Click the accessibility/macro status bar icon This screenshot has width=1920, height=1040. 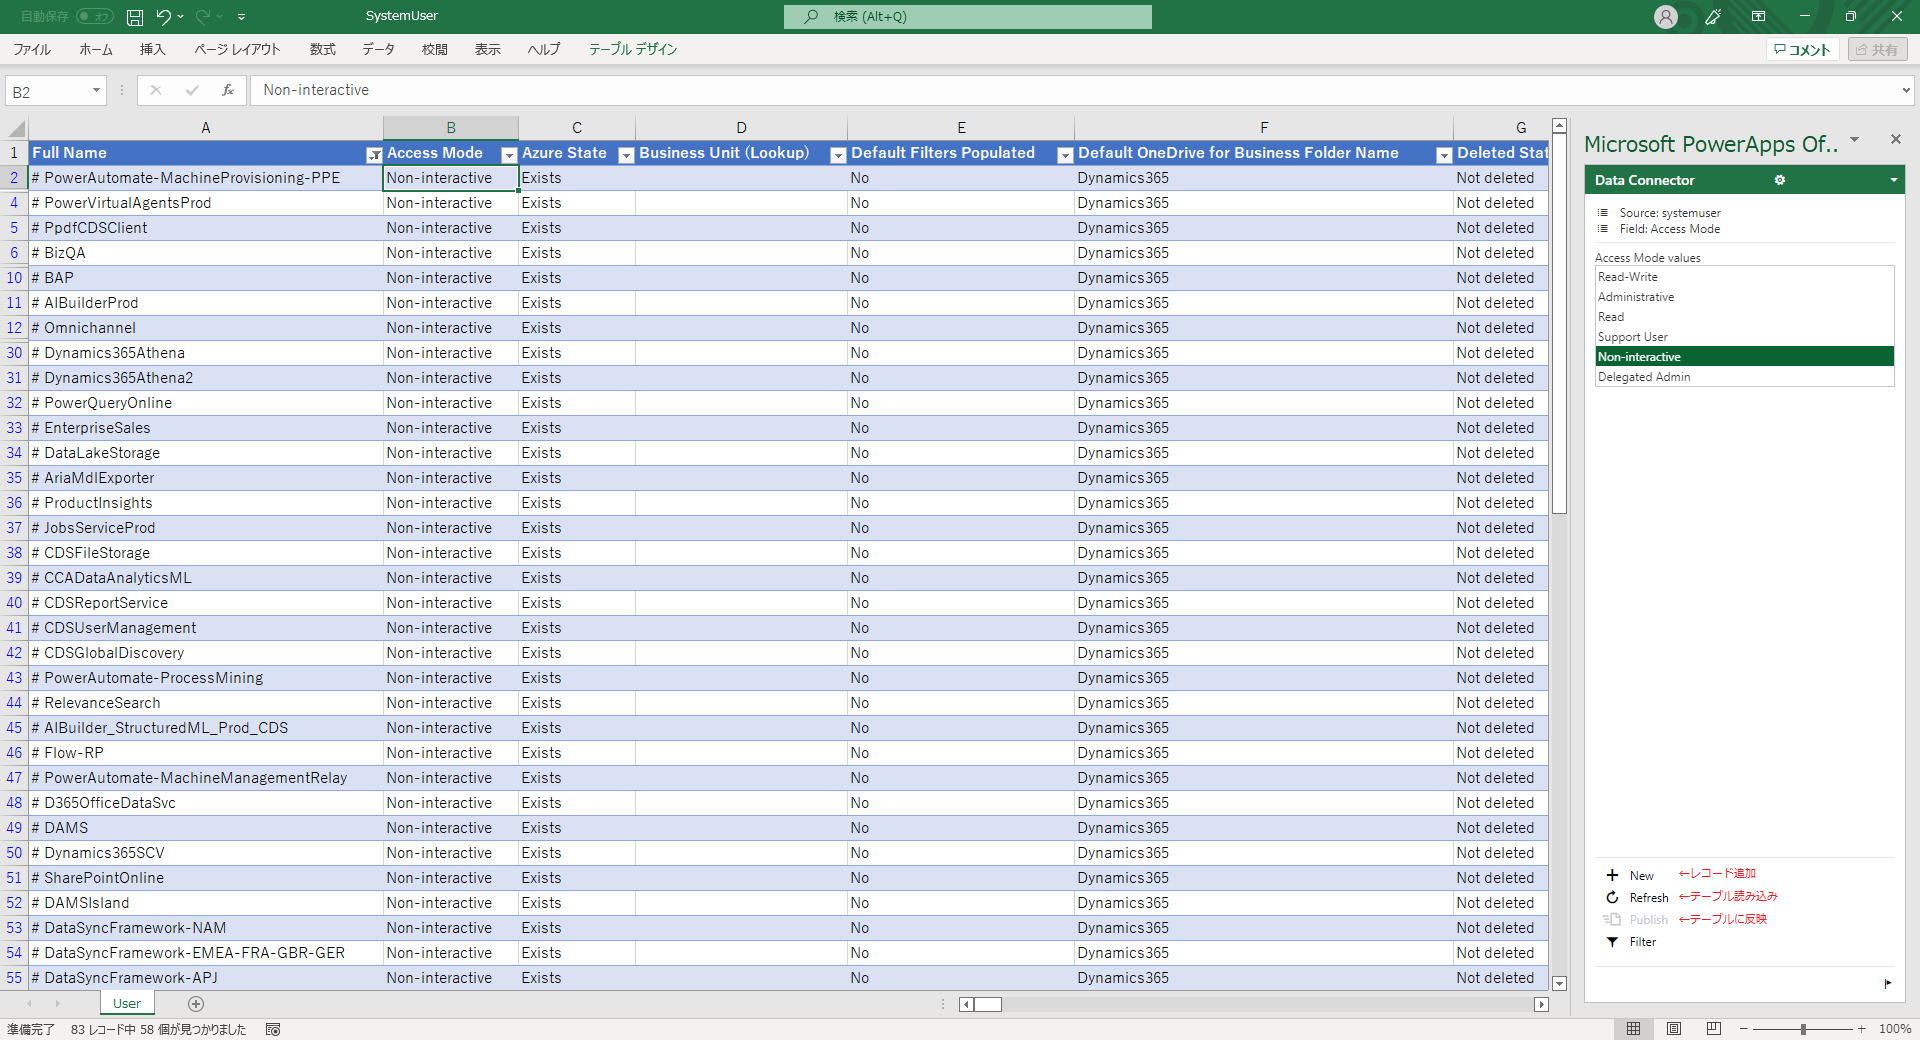tap(273, 1029)
